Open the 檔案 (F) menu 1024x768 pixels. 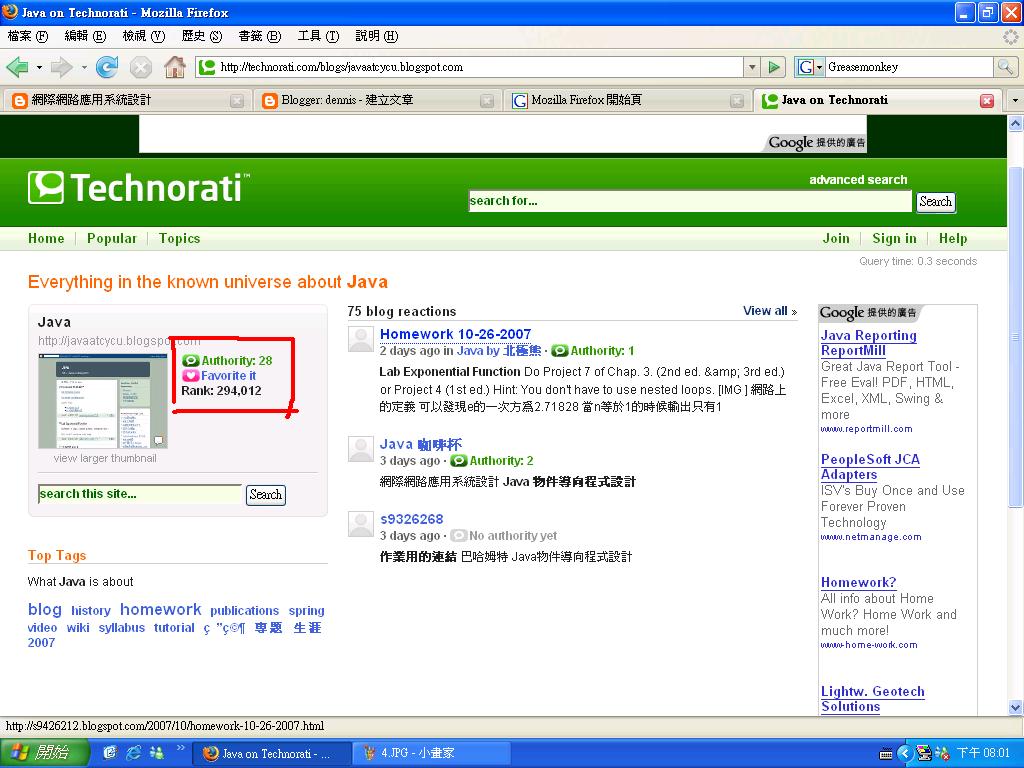pos(28,37)
